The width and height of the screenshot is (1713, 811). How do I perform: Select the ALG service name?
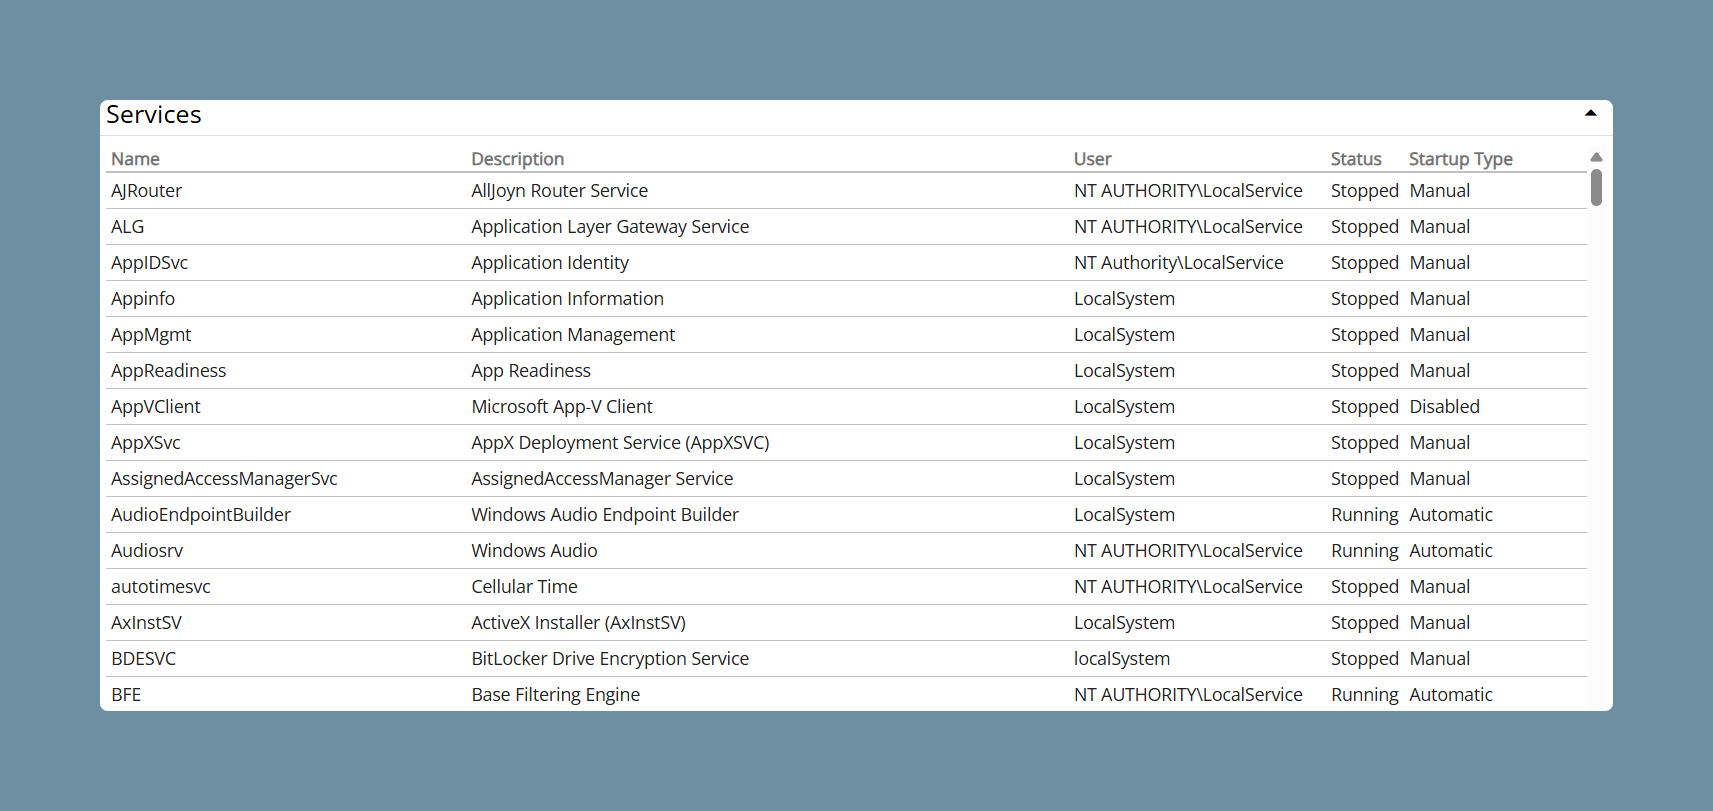[x=127, y=227]
